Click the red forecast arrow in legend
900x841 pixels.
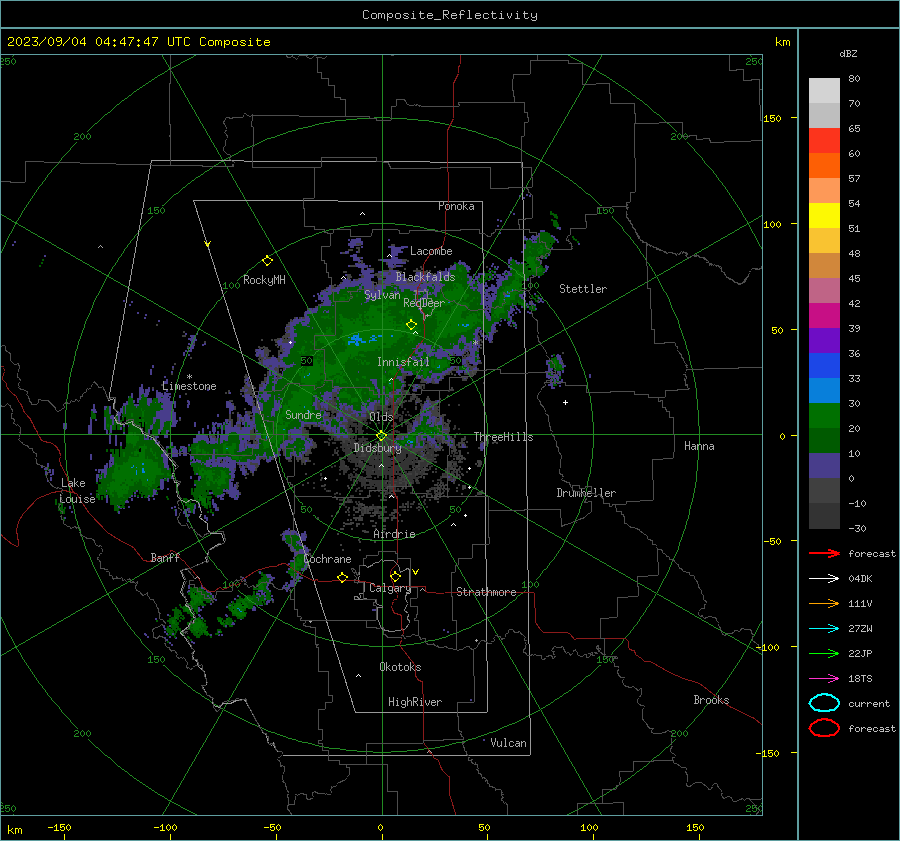tap(824, 553)
